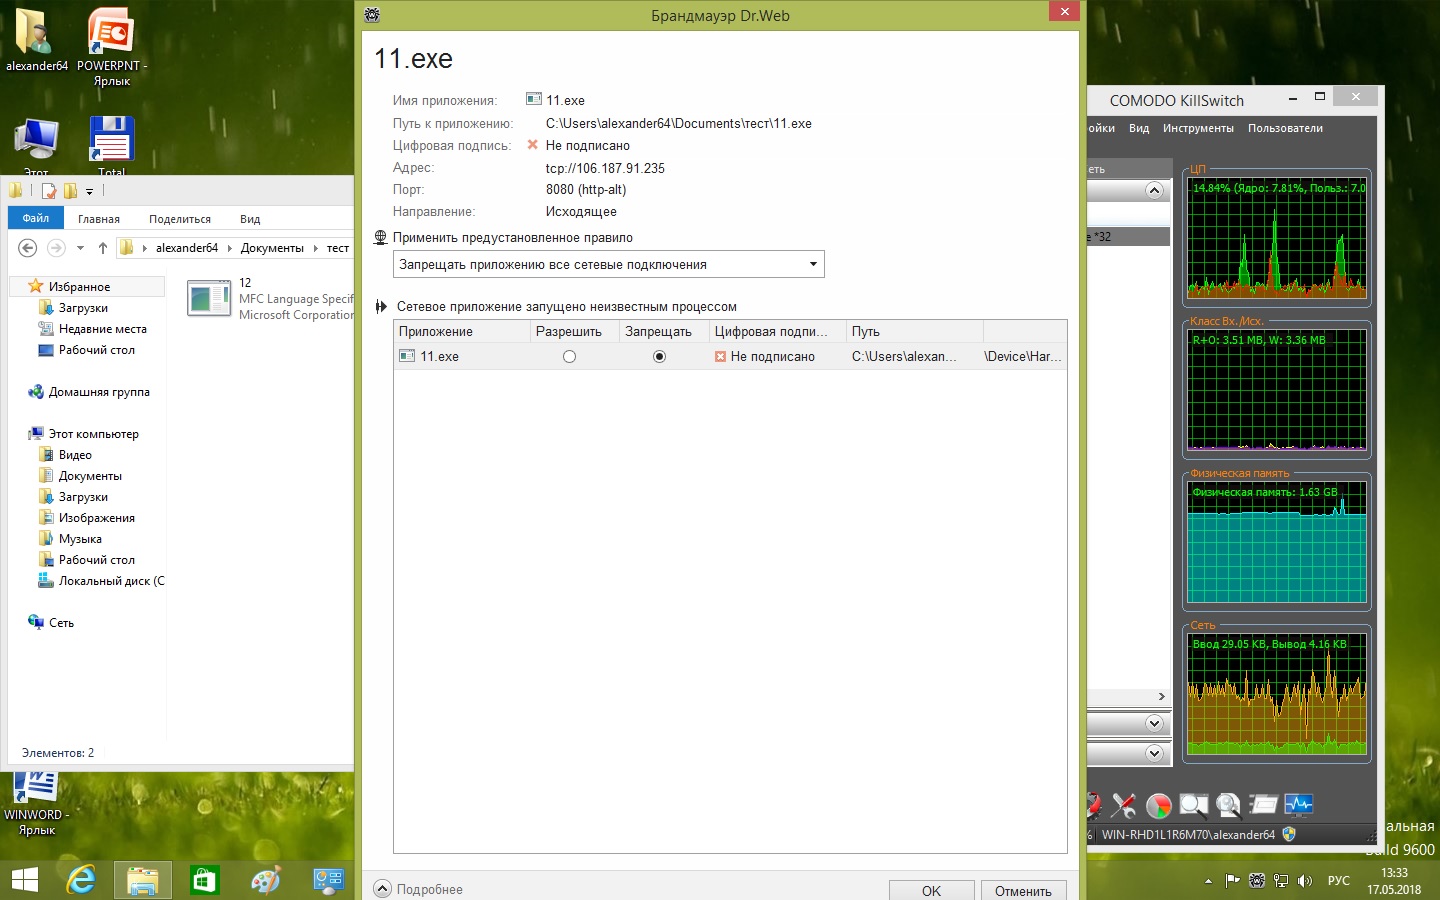
Task: Click the Путь column header
Action: 915,331
